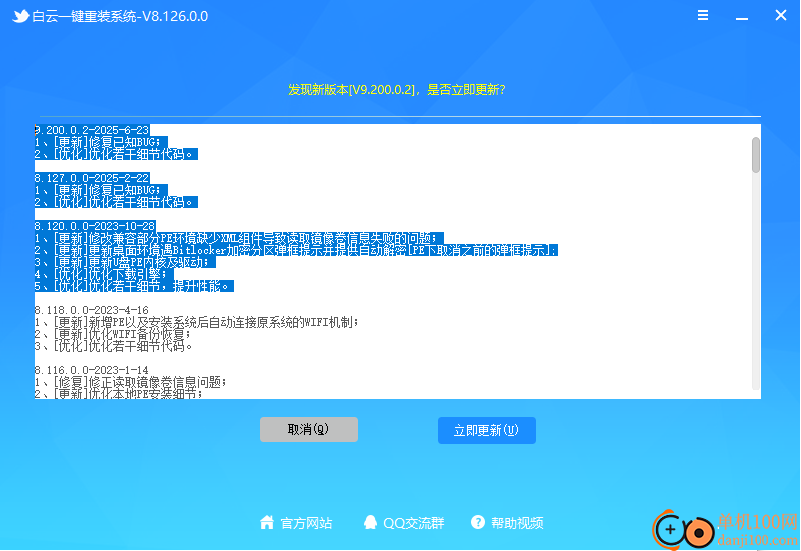Click line 新增PE以及安装系统后自动连接WIFI机制
801x551 pixels.
point(197,322)
